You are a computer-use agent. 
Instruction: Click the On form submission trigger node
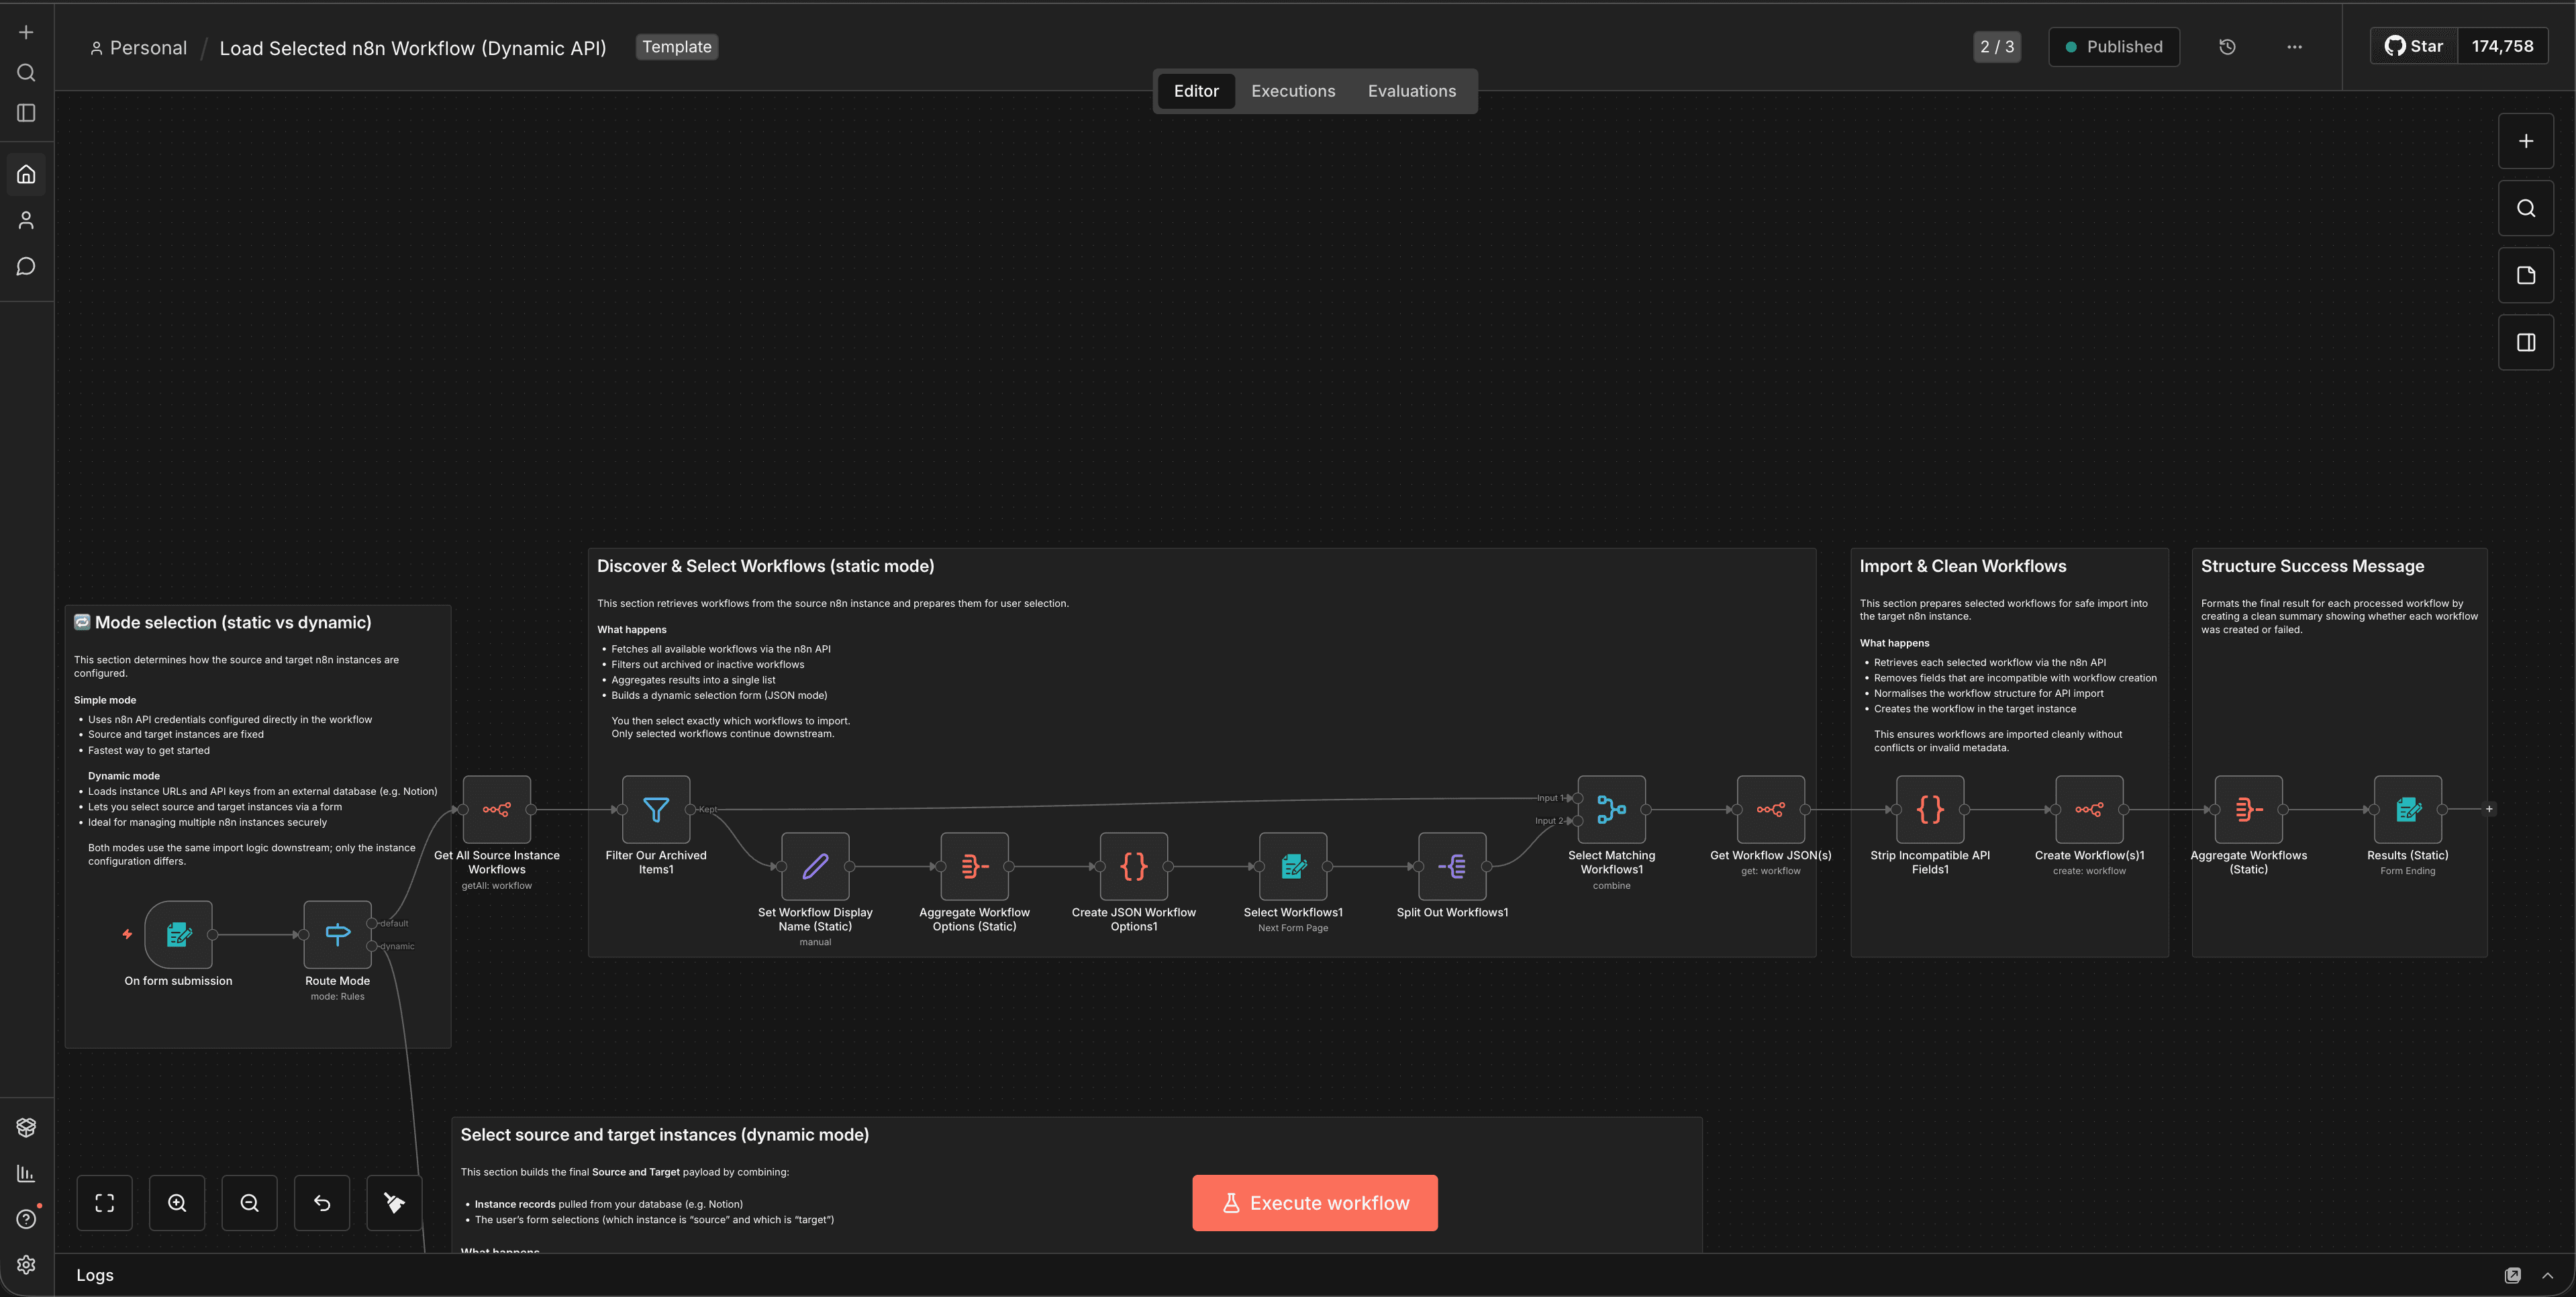click(x=178, y=934)
